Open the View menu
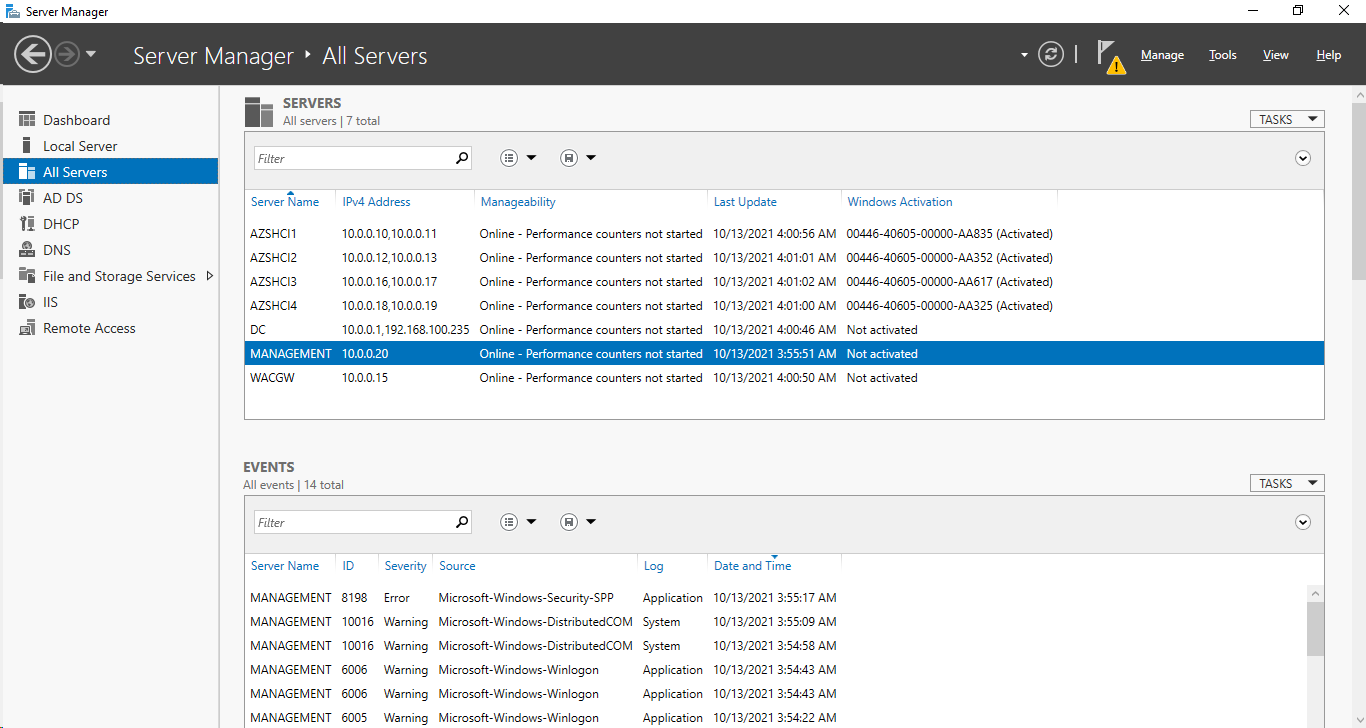 coord(1275,55)
